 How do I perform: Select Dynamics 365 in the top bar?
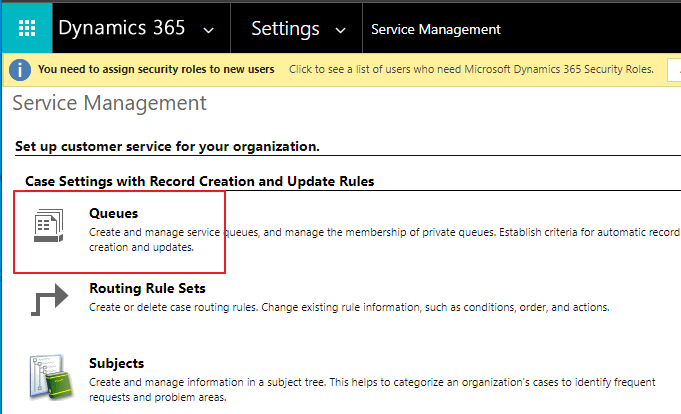click(x=121, y=29)
